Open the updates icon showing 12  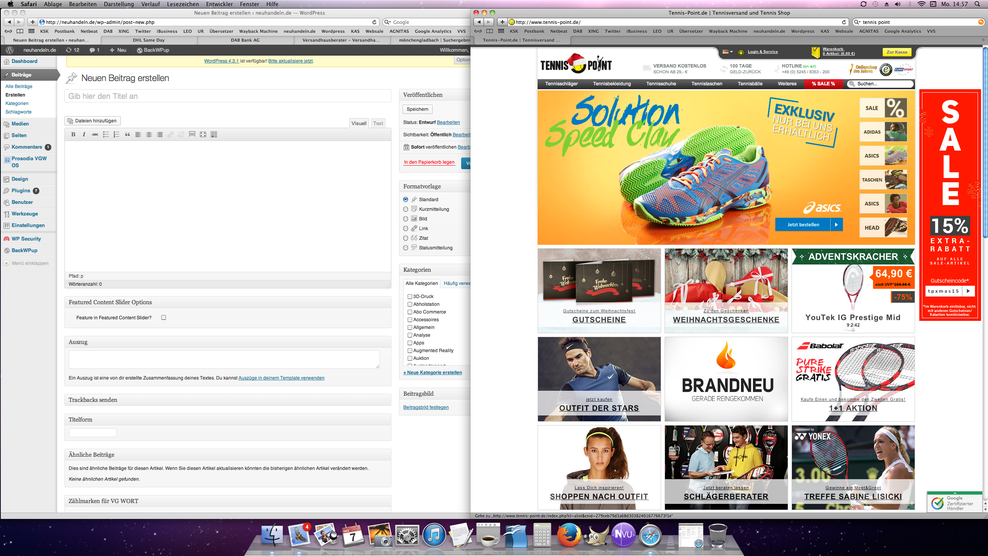[72, 50]
